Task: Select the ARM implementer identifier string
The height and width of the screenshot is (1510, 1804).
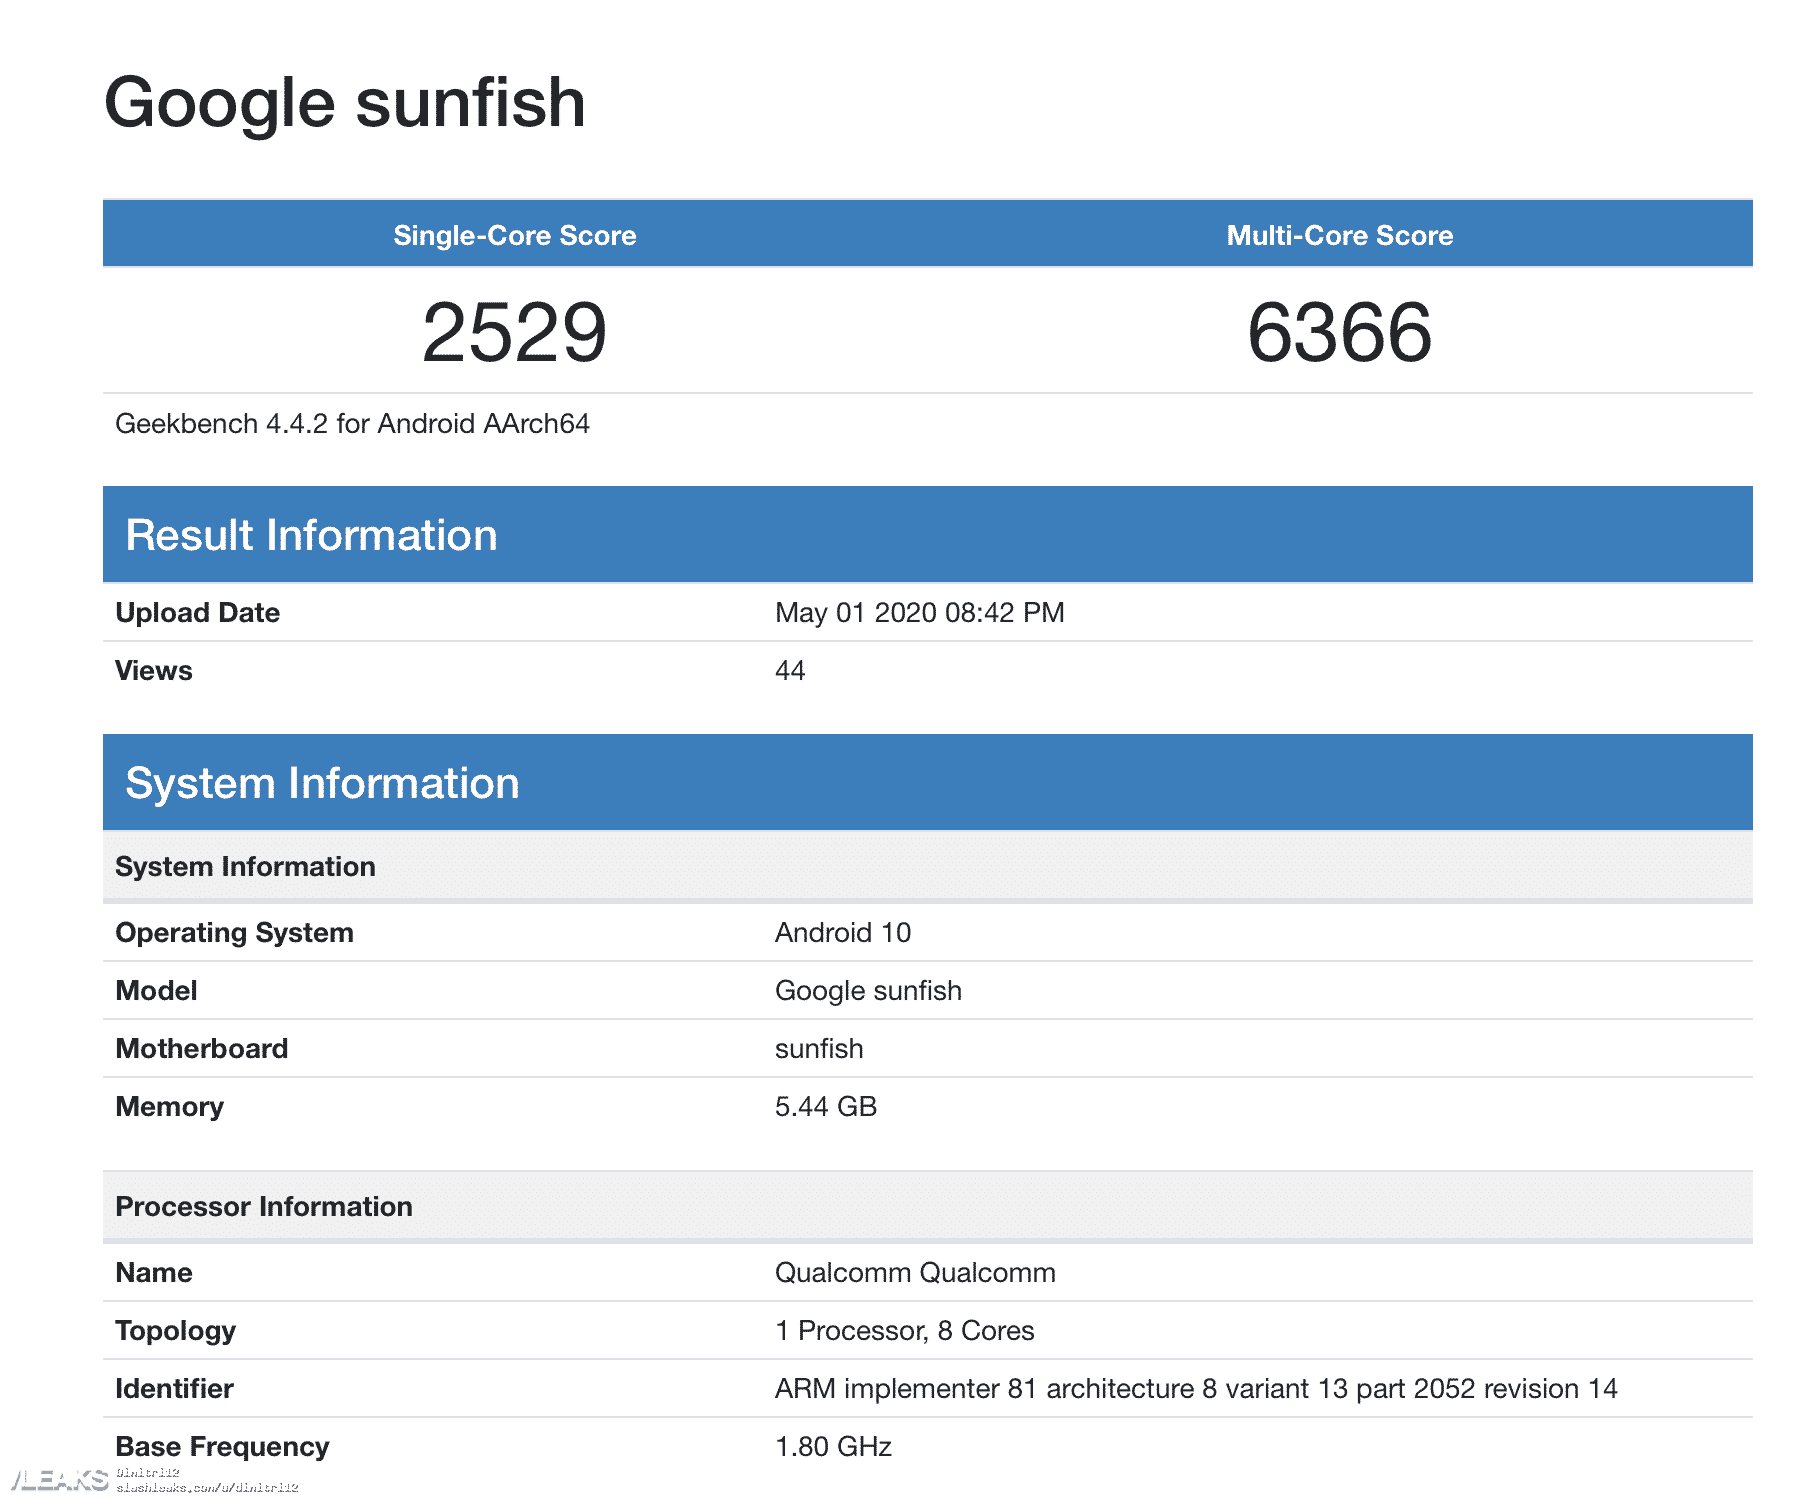Action: point(1195,1388)
